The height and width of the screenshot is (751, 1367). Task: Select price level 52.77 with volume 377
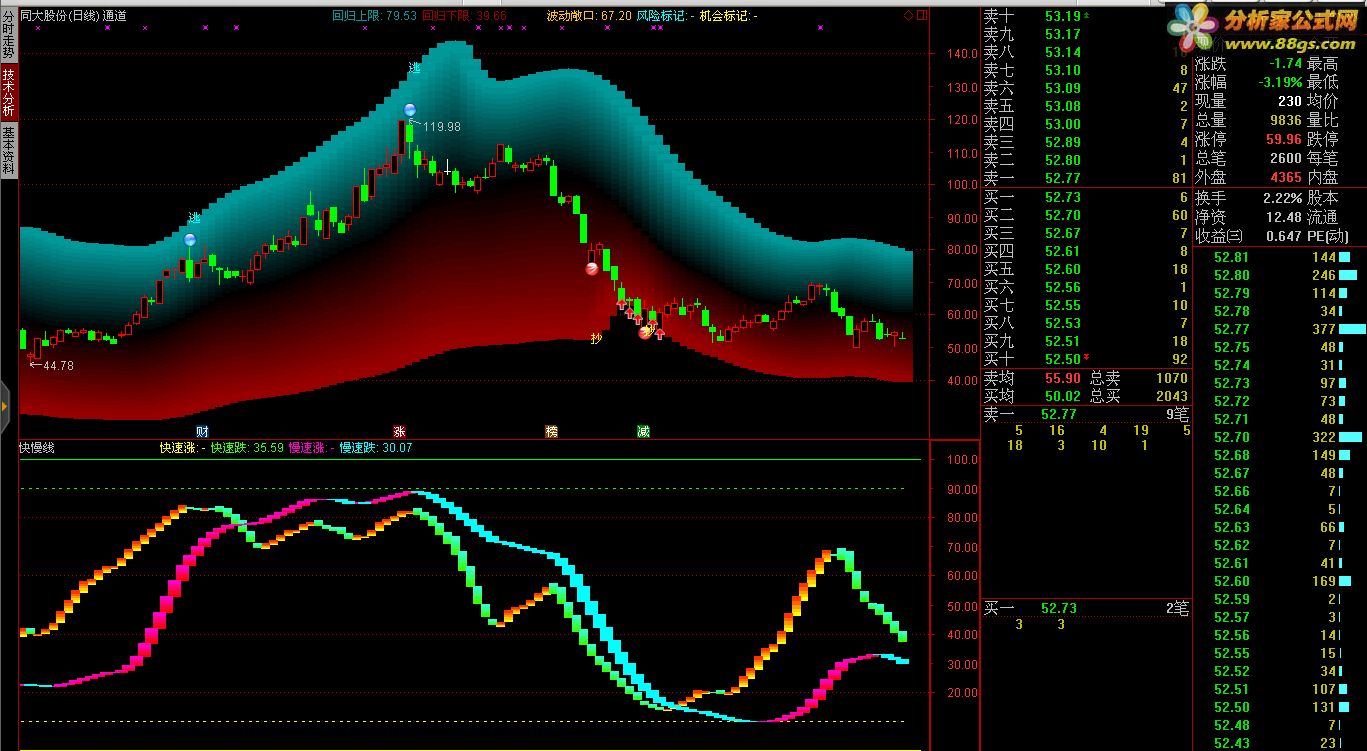pos(1280,329)
